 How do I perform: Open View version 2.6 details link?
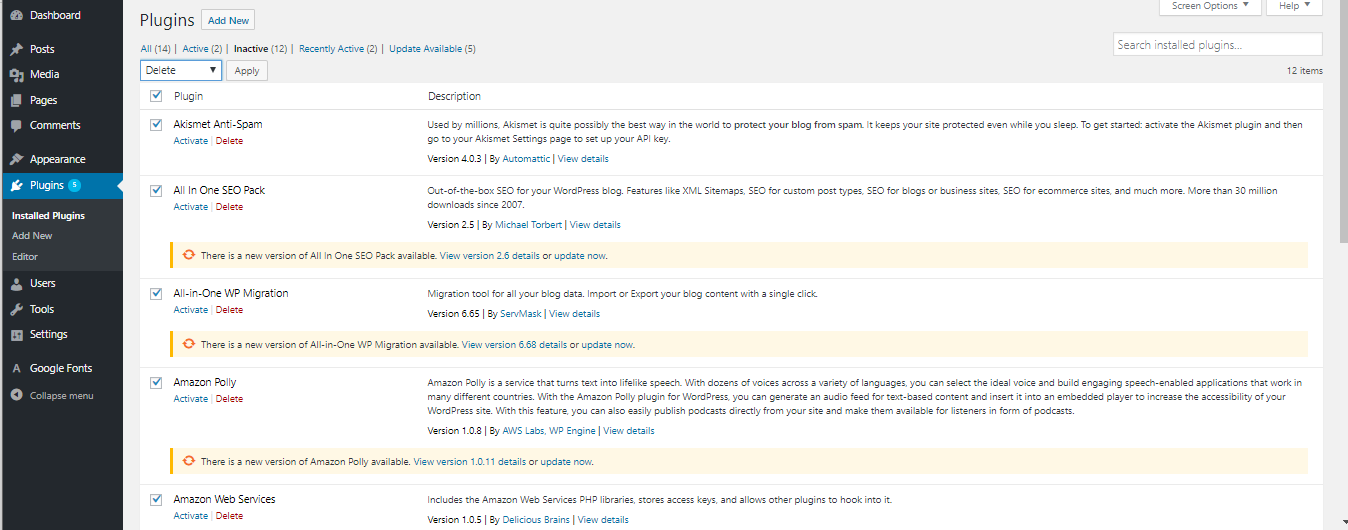click(x=490, y=256)
